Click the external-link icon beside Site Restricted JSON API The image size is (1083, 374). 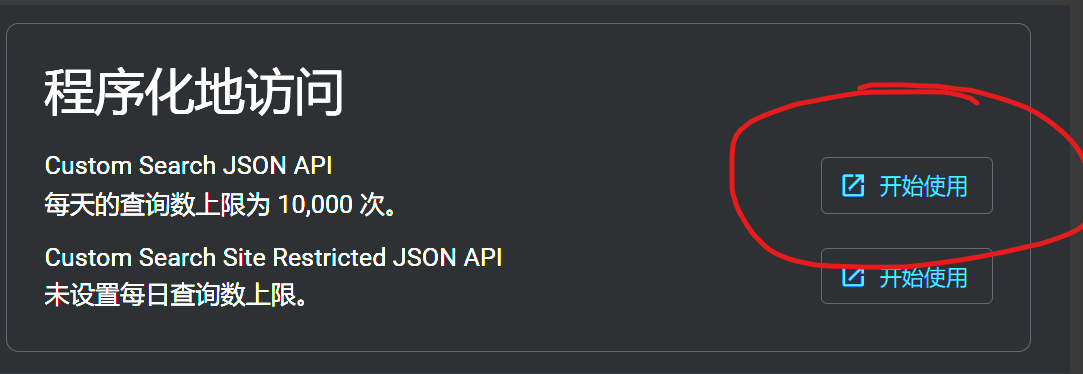853,277
